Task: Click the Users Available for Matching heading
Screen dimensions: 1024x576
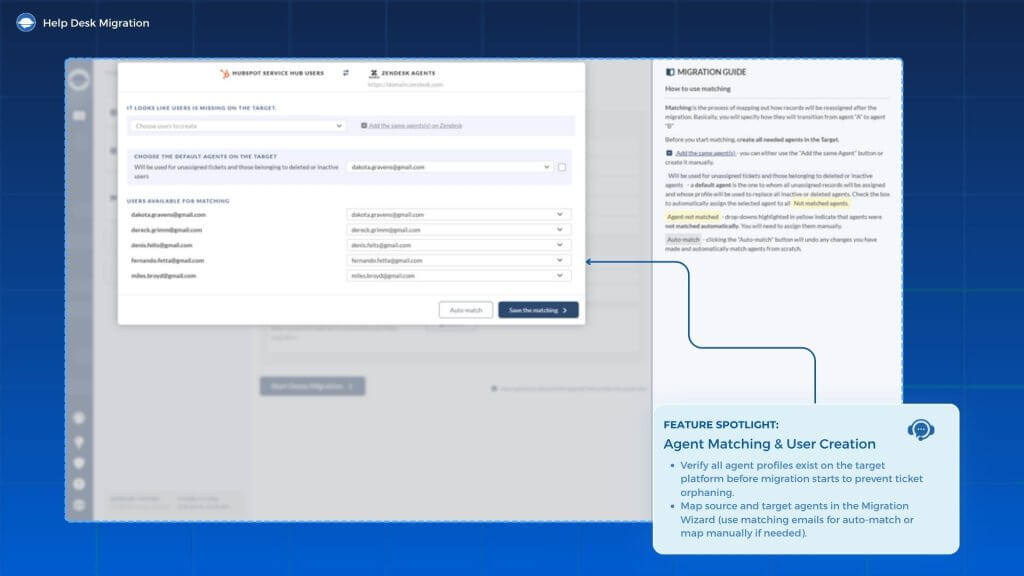Action: coord(178,201)
